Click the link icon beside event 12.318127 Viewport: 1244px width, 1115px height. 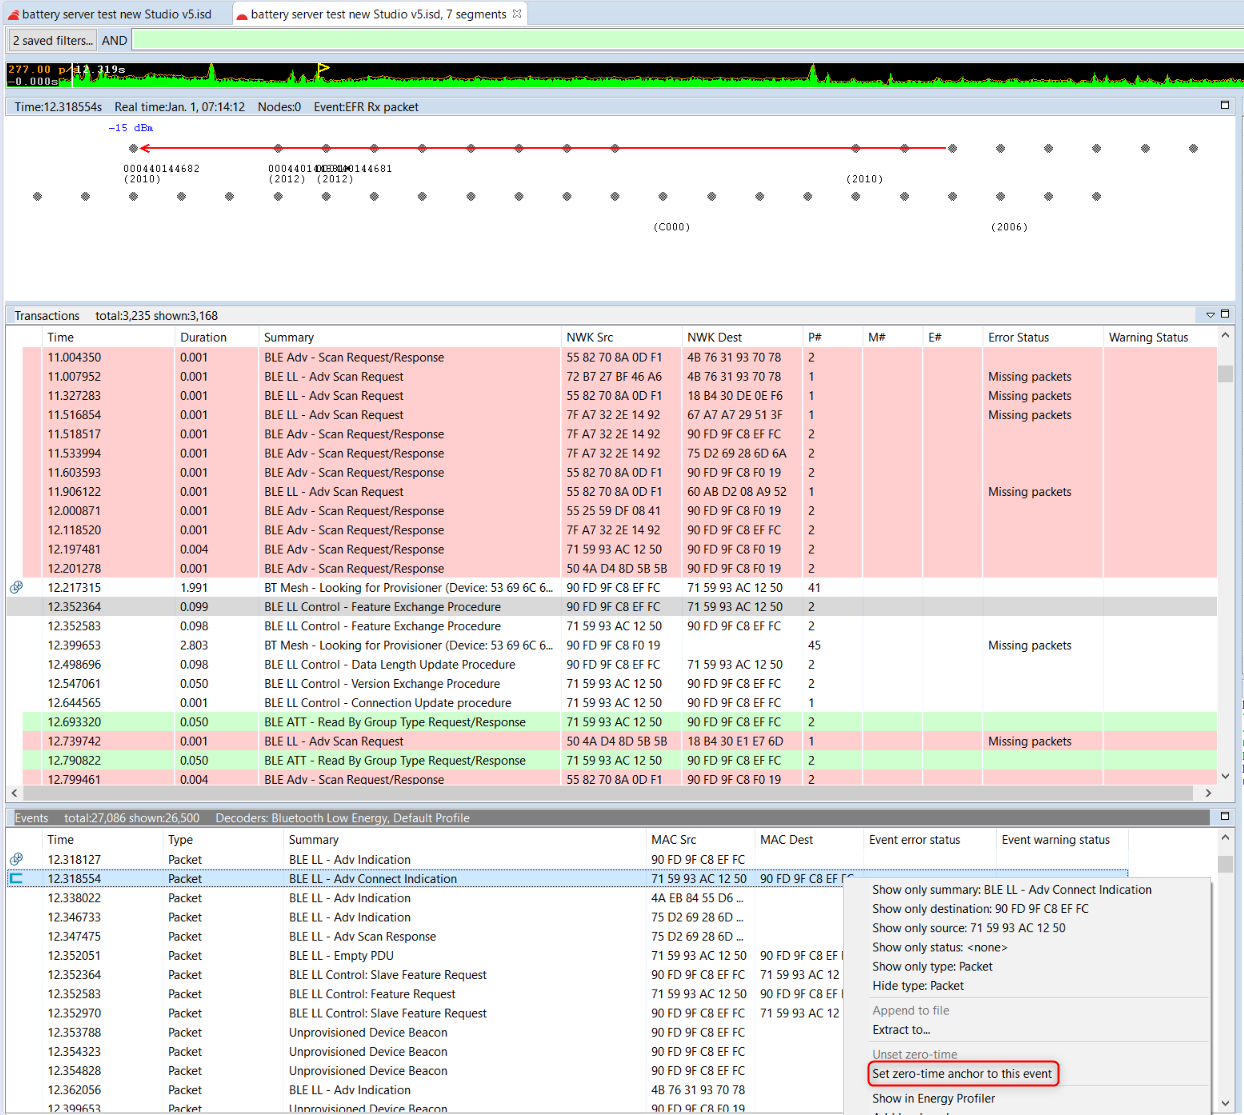point(16,860)
